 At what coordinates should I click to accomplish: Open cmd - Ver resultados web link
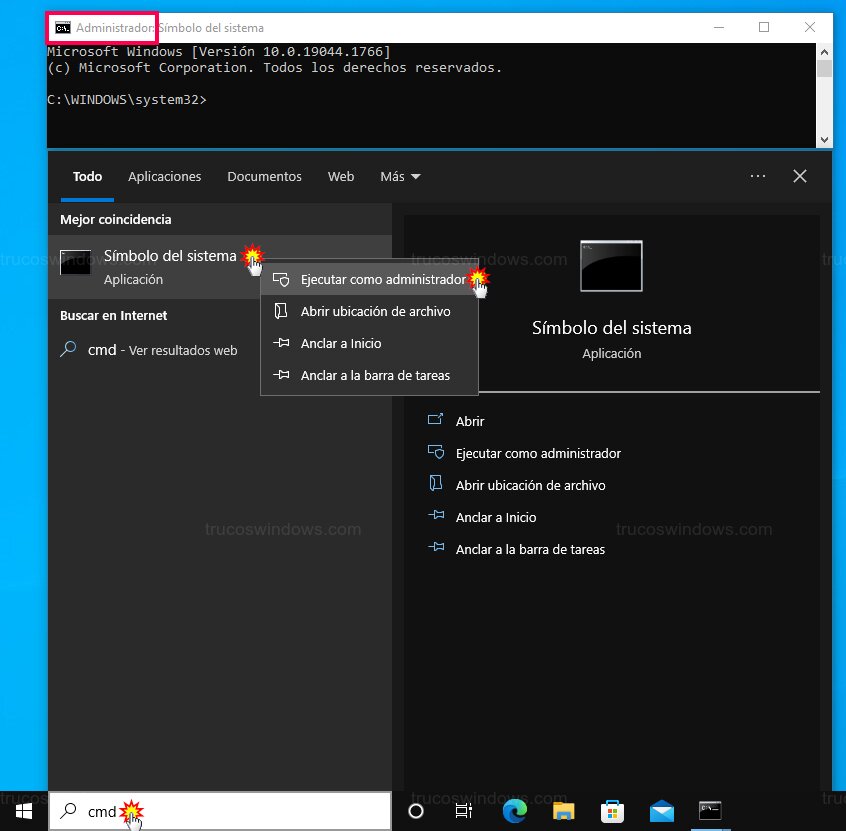point(152,350)
